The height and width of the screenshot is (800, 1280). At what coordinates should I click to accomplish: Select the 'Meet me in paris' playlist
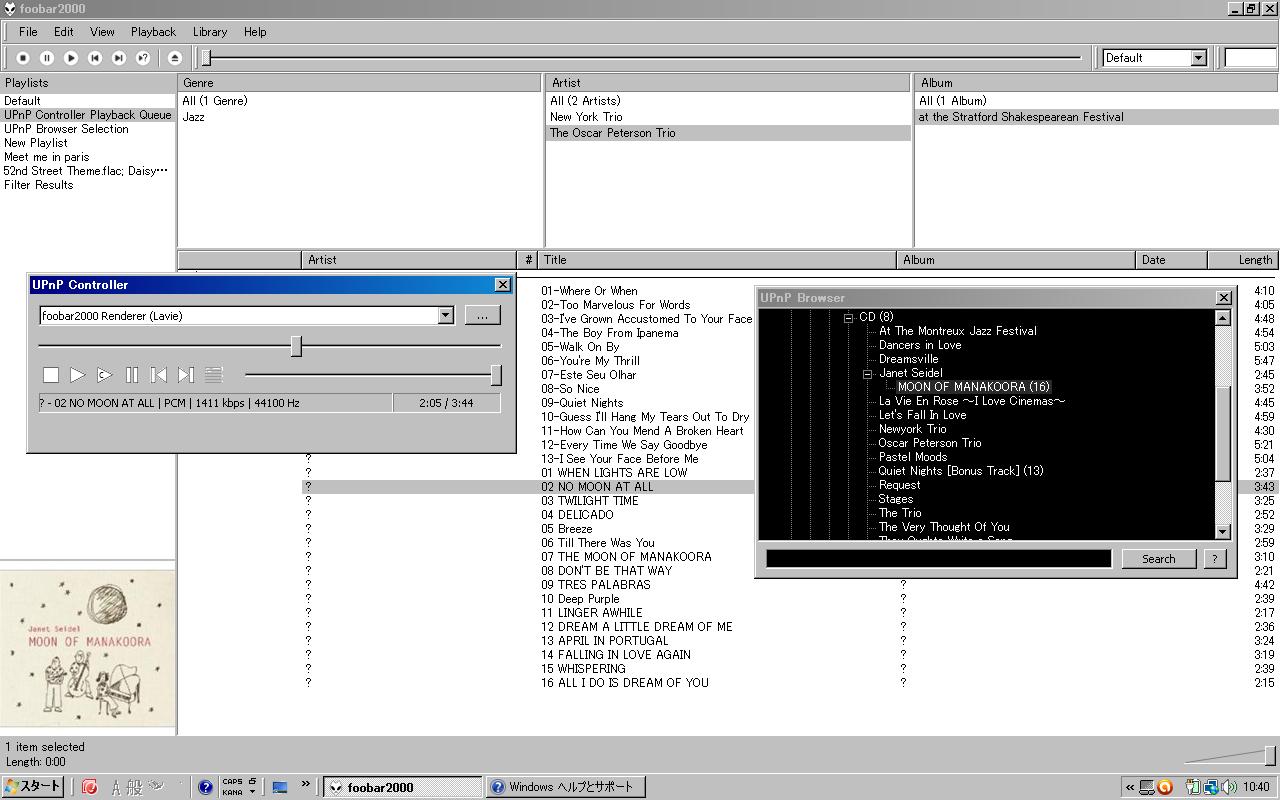coord(46,157)
